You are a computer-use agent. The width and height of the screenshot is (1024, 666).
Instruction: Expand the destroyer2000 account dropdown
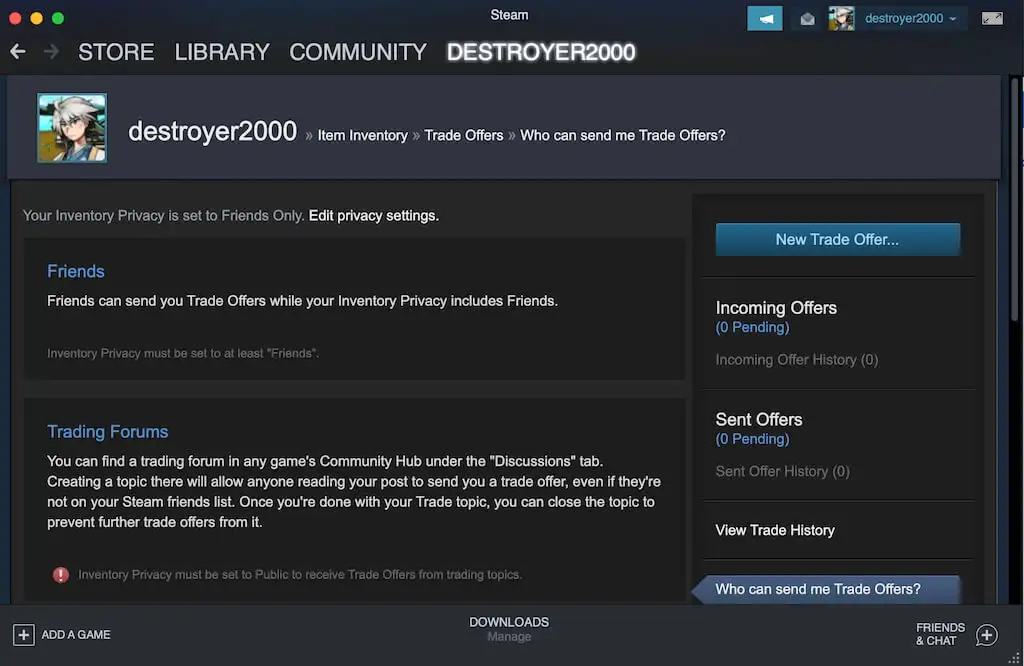(910, 18)
